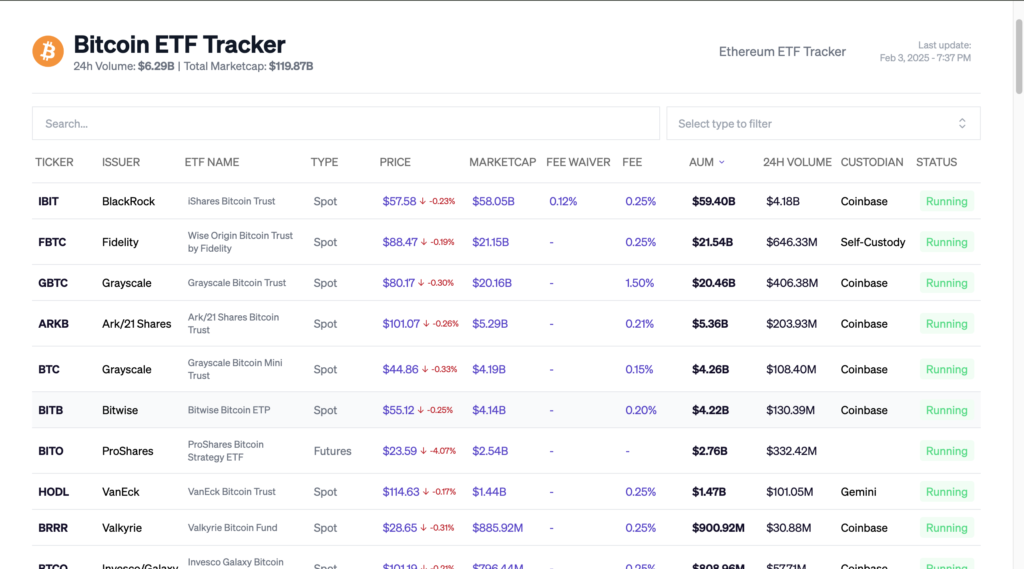
Task: Click the $332.42M 24h volume value
Action: point(792,451)
